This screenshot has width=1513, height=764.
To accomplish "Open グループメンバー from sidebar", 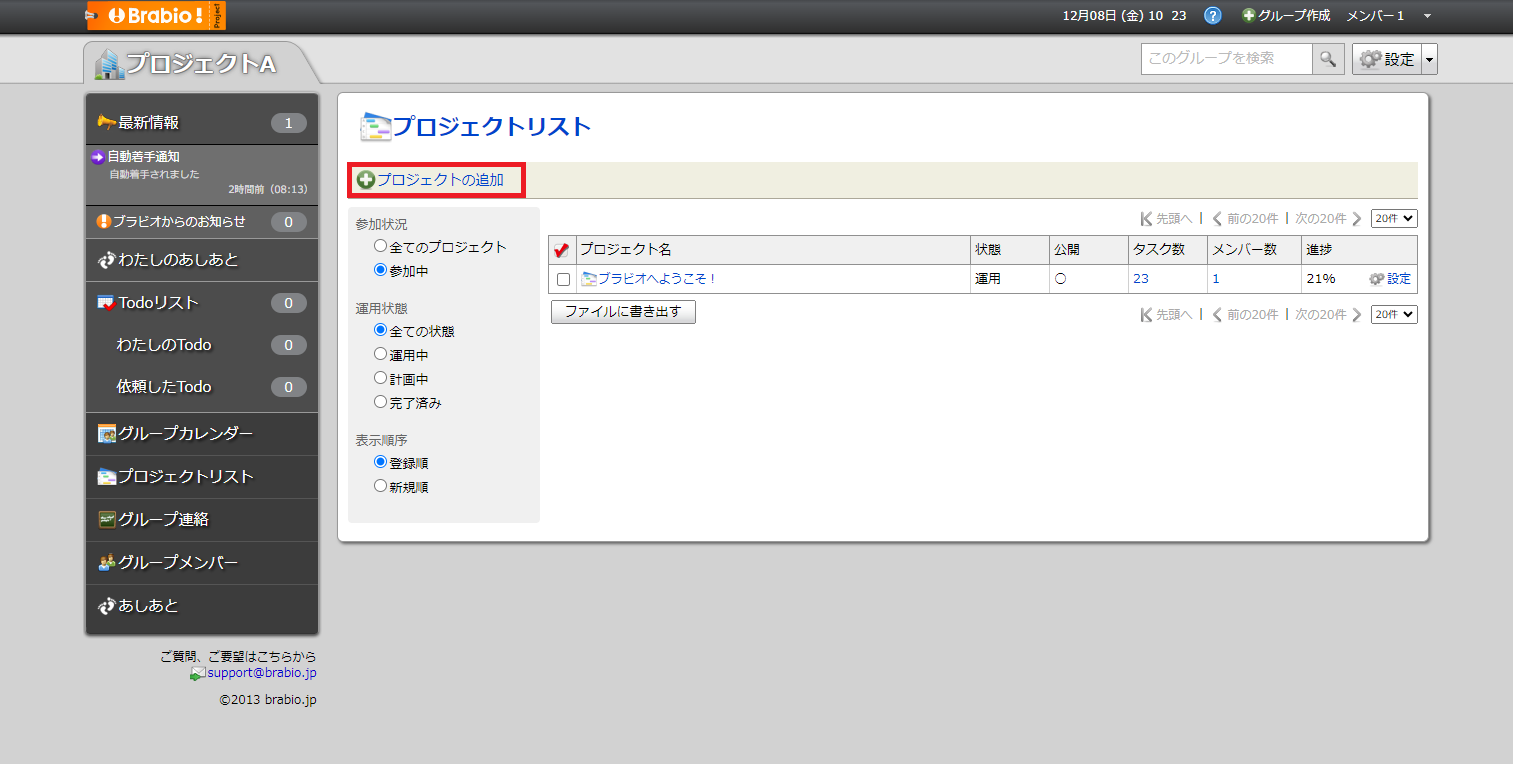I will 177,563.
